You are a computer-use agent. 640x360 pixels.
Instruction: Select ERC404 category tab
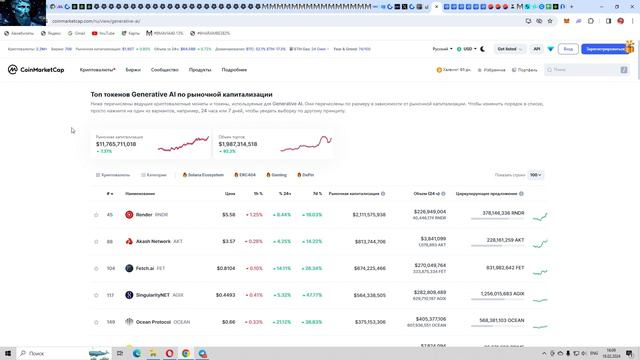pos(244,175)
